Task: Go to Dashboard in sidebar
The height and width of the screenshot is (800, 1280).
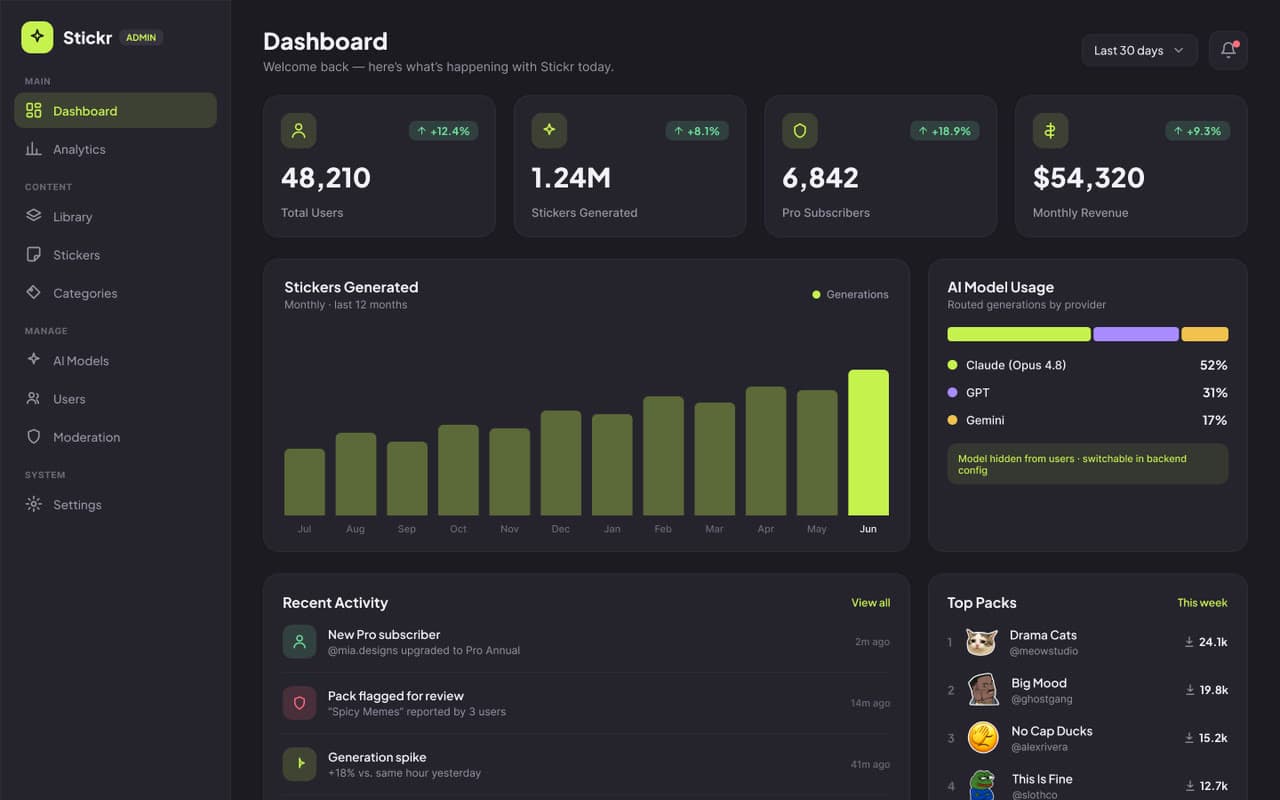Action: [x=115, y=111]
